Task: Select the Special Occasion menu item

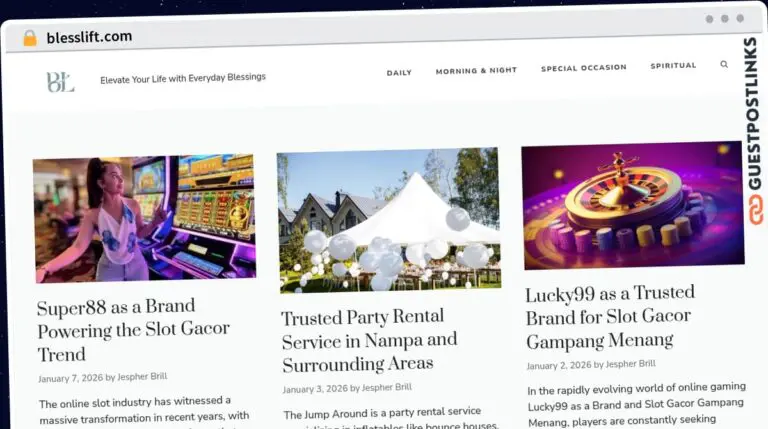Action: pyautogui.click(x=583, y=68)
